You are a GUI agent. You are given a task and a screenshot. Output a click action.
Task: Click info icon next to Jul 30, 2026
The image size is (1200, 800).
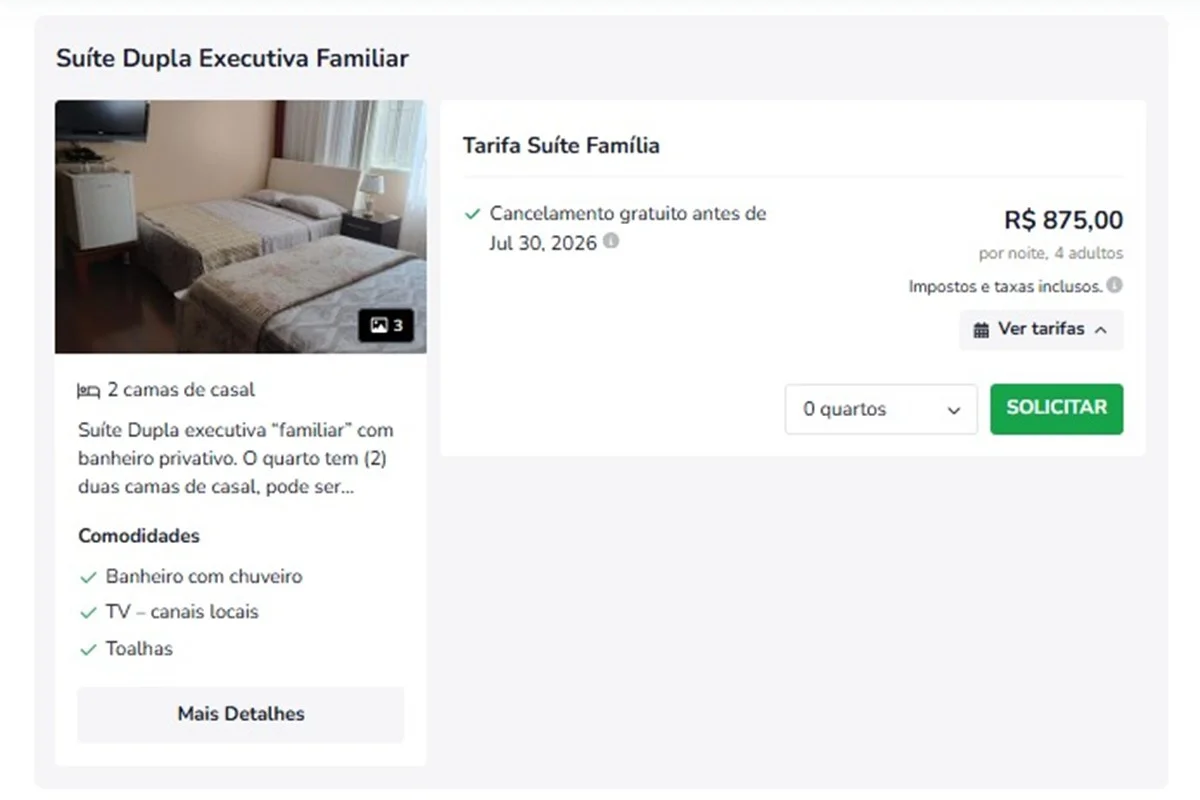[611, 241]
